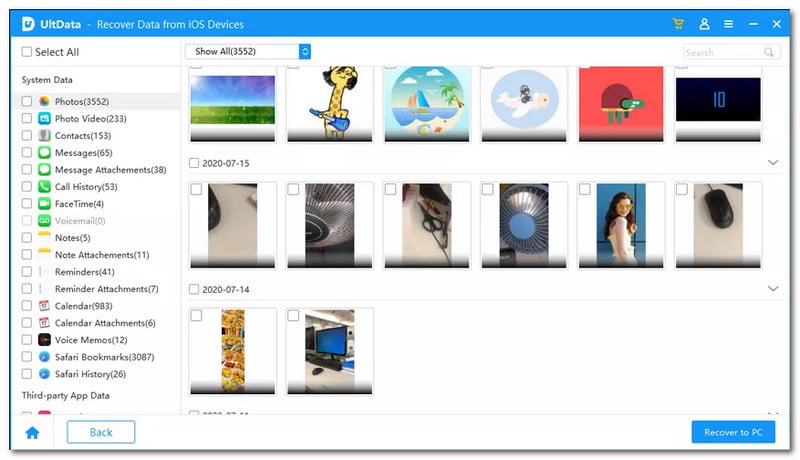This screenshot has height=460, width=800.
Task: Click the Note Attachments icon
Action: [x=44, y=254]
